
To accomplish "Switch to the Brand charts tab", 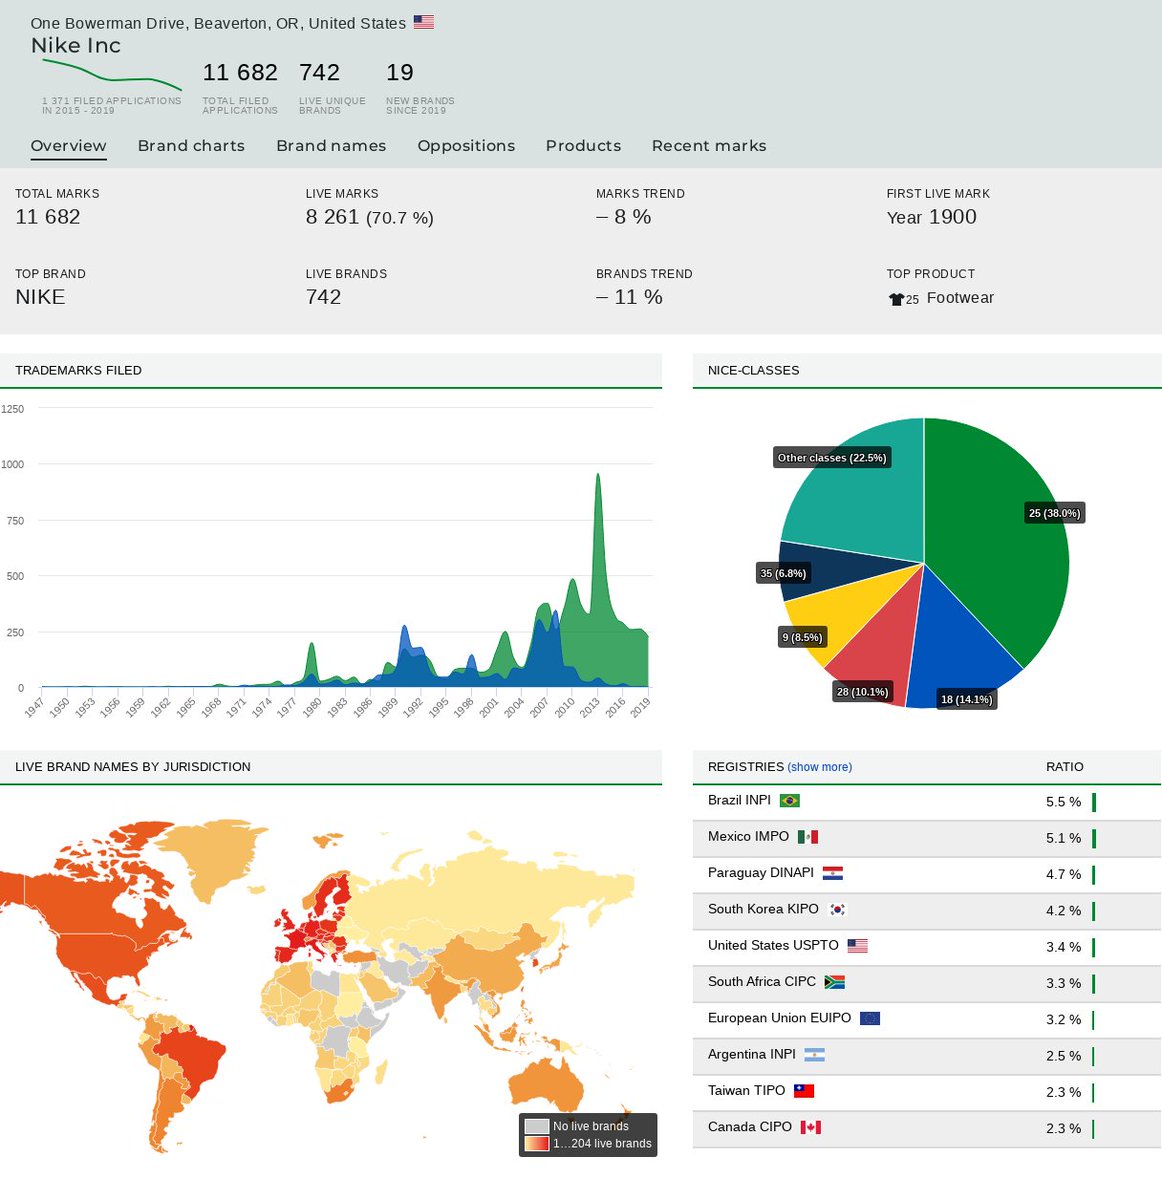I will click(x=191, y=146).
